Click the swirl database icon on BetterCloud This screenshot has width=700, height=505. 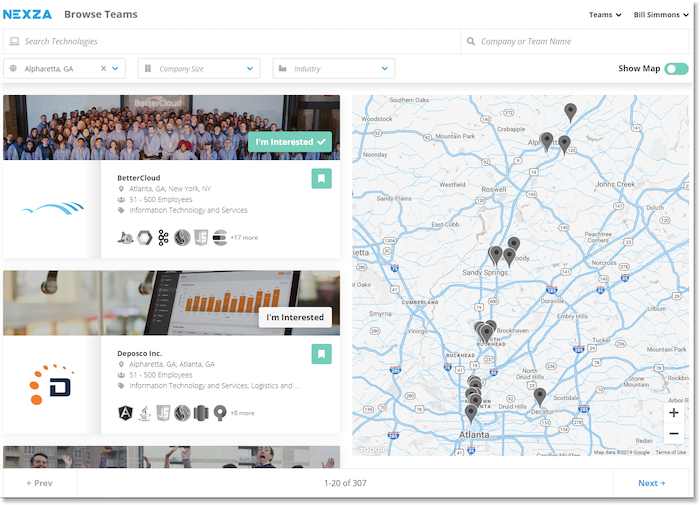(x=182, y=238)
